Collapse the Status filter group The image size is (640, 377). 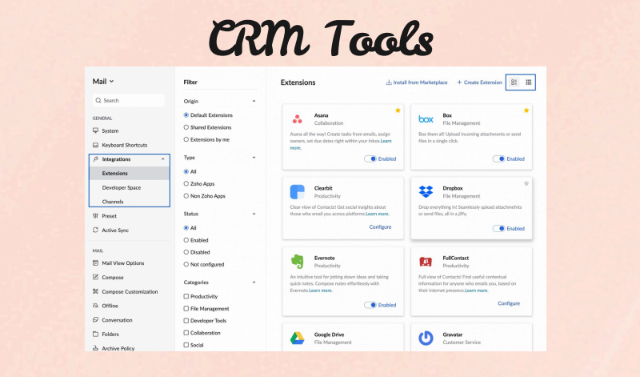(x=254, y=213)
